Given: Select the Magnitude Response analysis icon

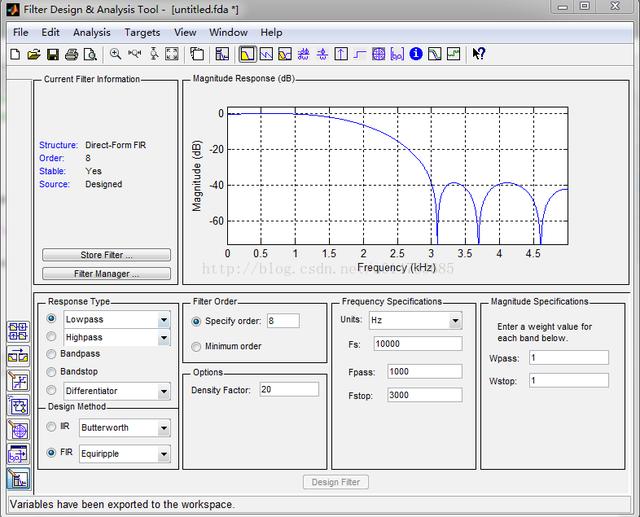Looking at the screenshot, I should (x=247, y=54).
